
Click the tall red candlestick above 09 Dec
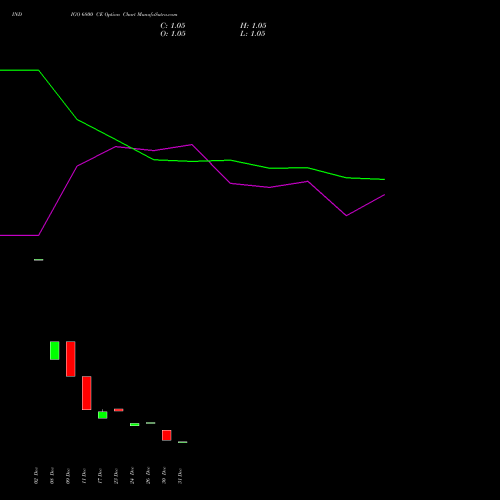click(x=71, y=359)
